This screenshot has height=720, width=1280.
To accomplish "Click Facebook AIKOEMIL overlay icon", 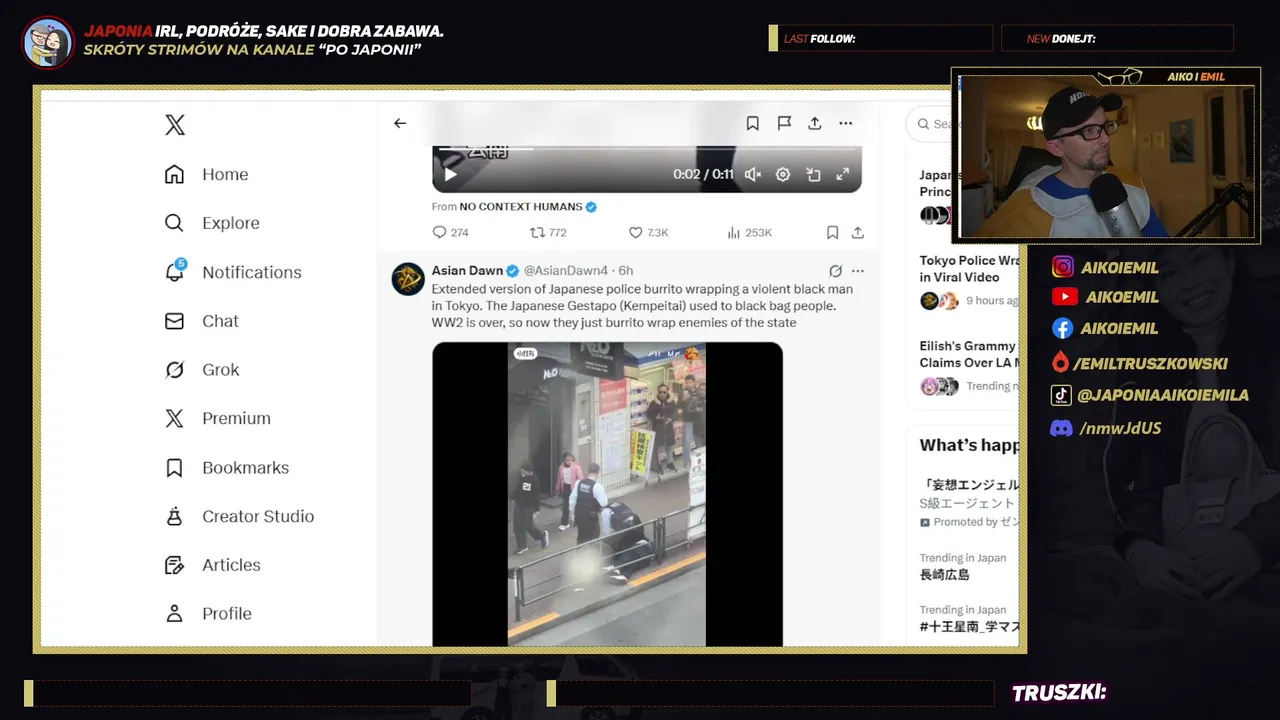I will [1063, 328].
